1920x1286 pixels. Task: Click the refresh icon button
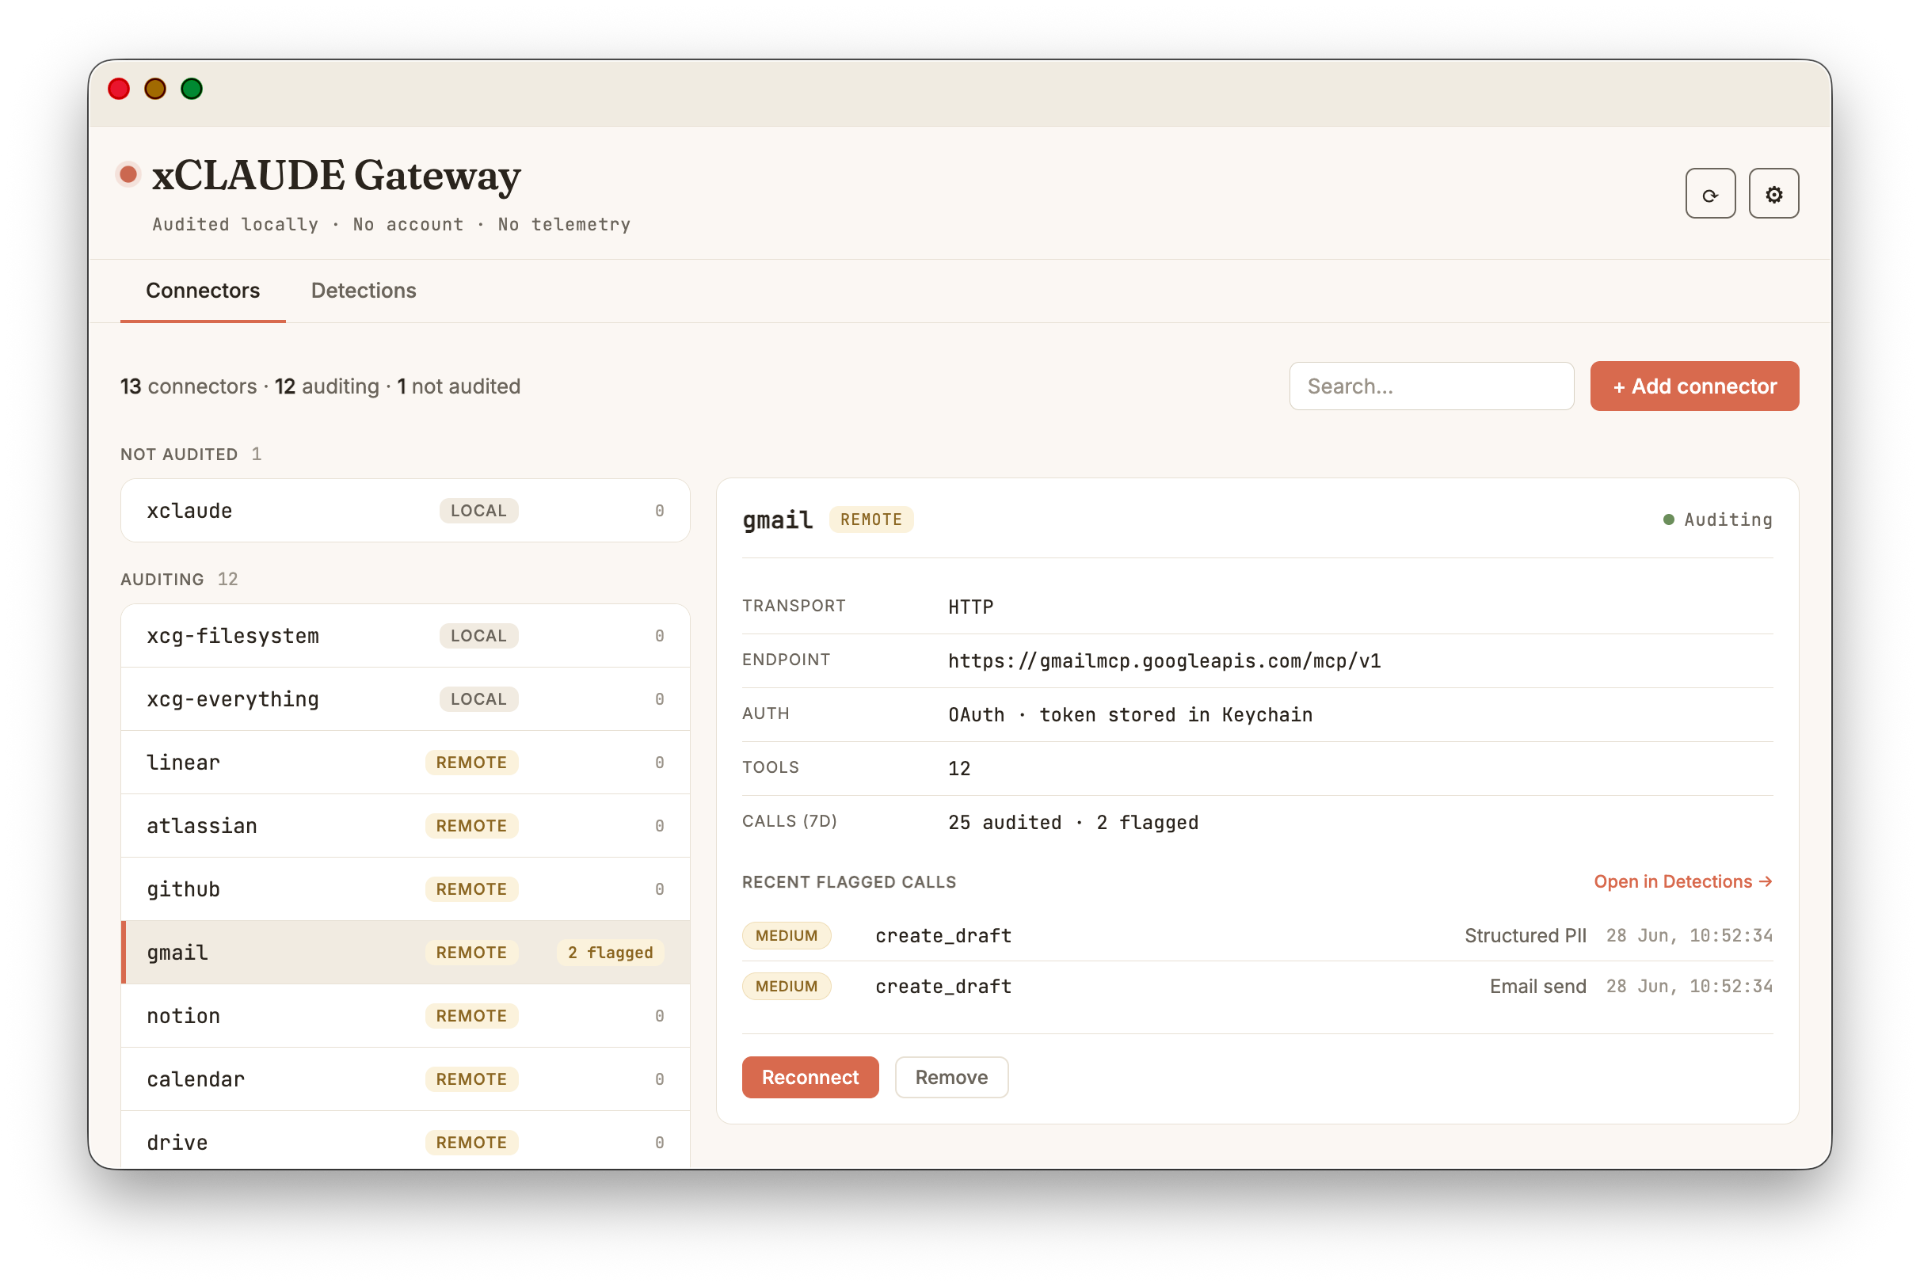[1710, 194]
